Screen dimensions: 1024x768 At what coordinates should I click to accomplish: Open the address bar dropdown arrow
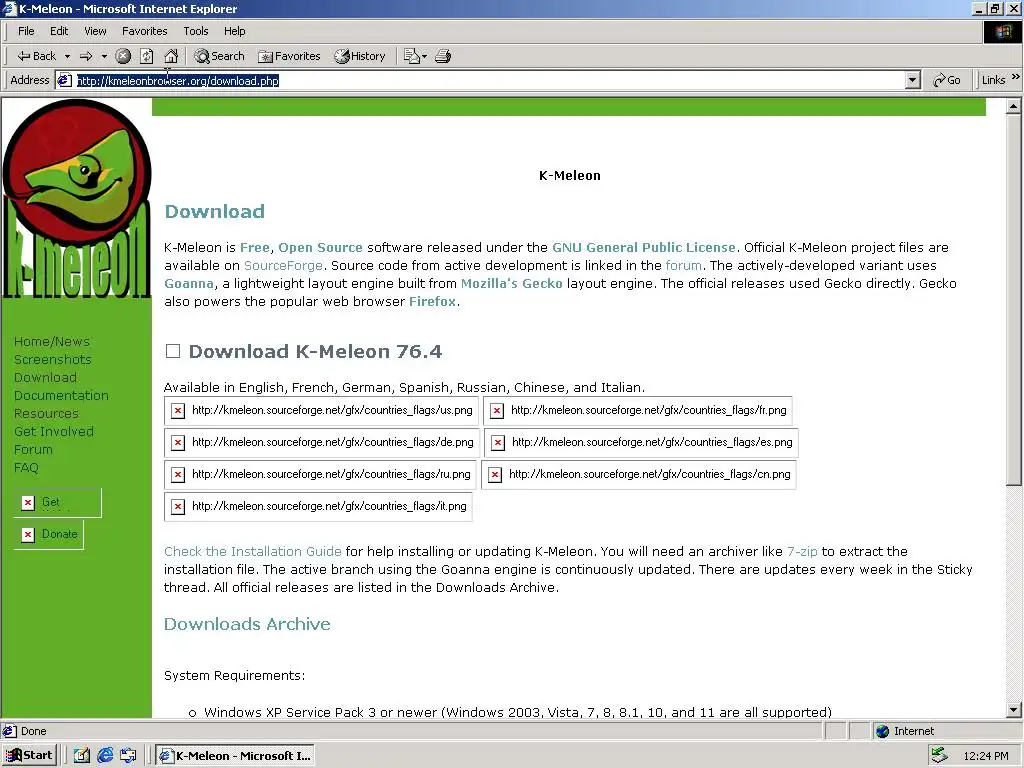click(x=913, y=80)
